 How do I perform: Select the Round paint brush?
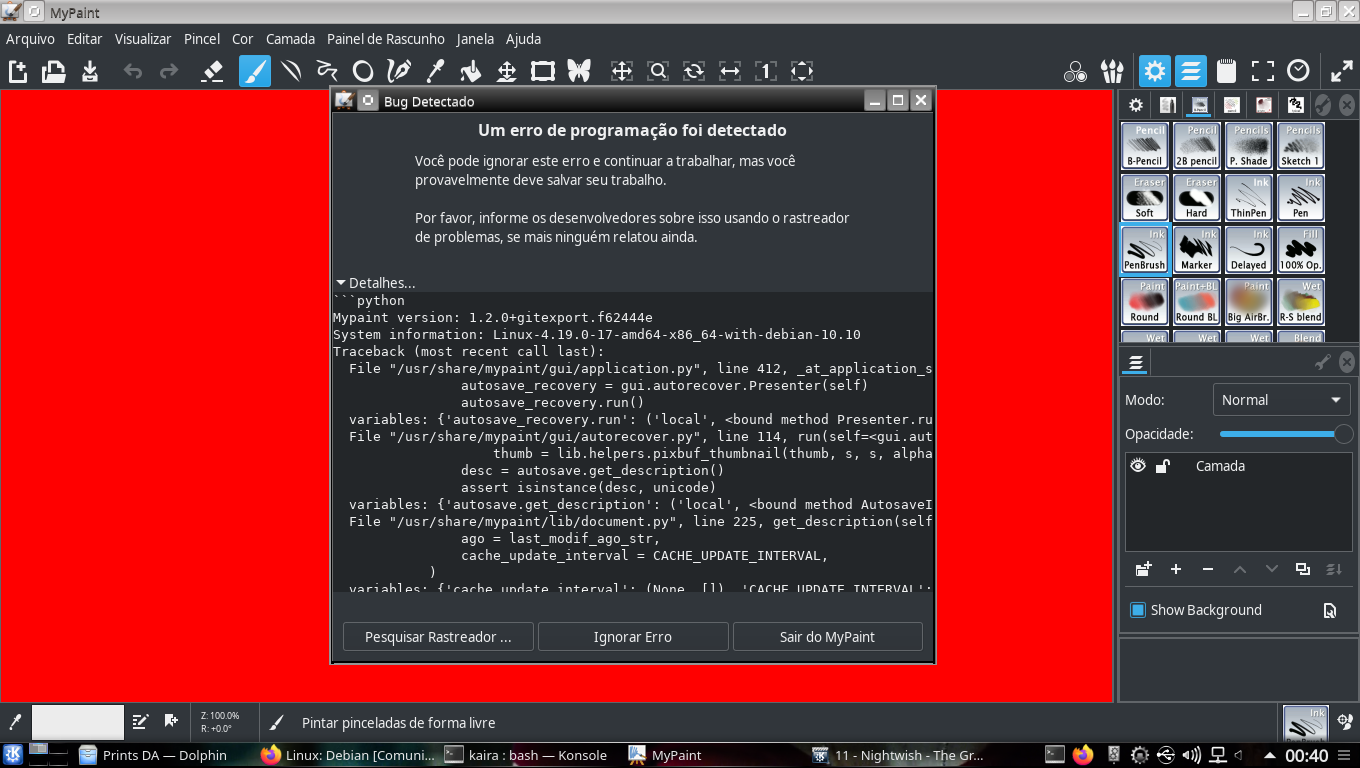pos(1145,302)
